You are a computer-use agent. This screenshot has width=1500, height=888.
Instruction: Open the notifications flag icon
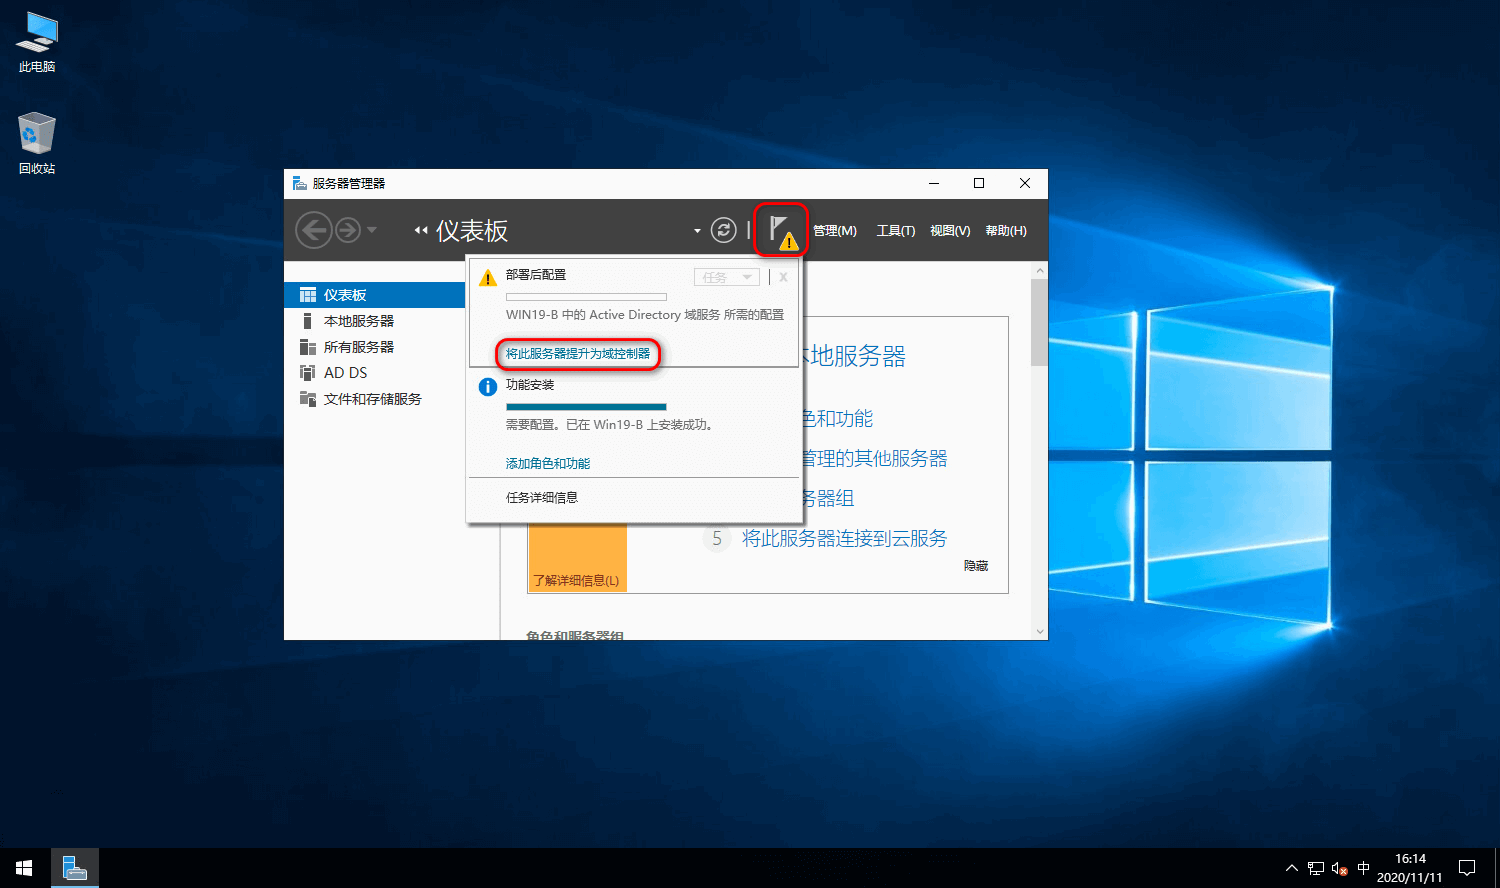pos(782,231)
